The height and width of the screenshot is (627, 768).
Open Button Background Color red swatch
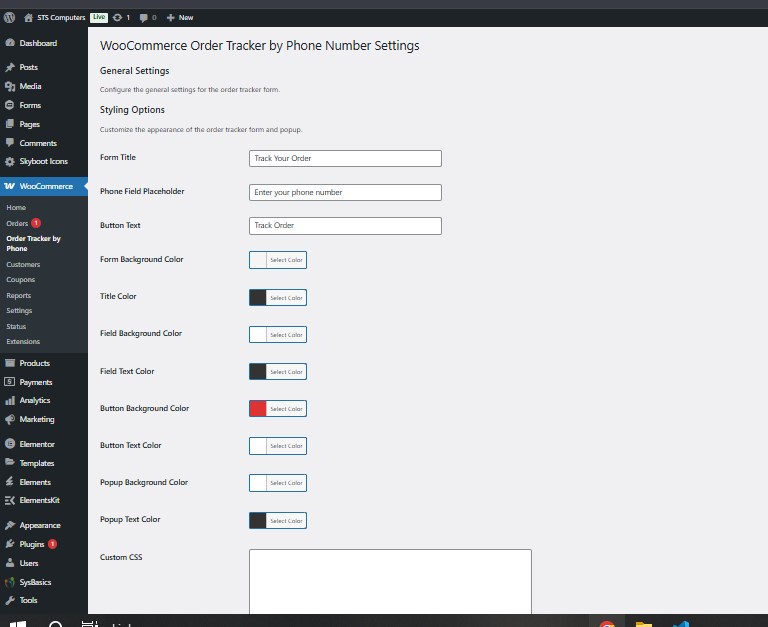pos(258,408)
